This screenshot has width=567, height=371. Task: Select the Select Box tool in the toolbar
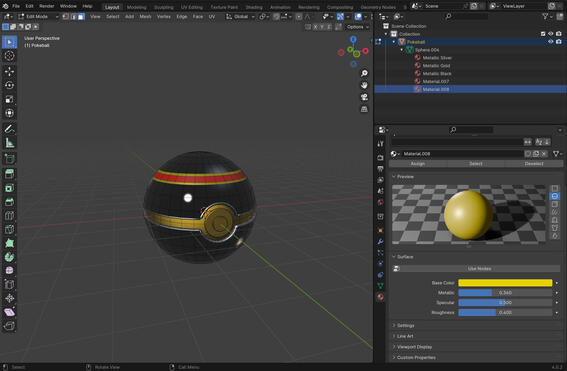tap(9, 42)
